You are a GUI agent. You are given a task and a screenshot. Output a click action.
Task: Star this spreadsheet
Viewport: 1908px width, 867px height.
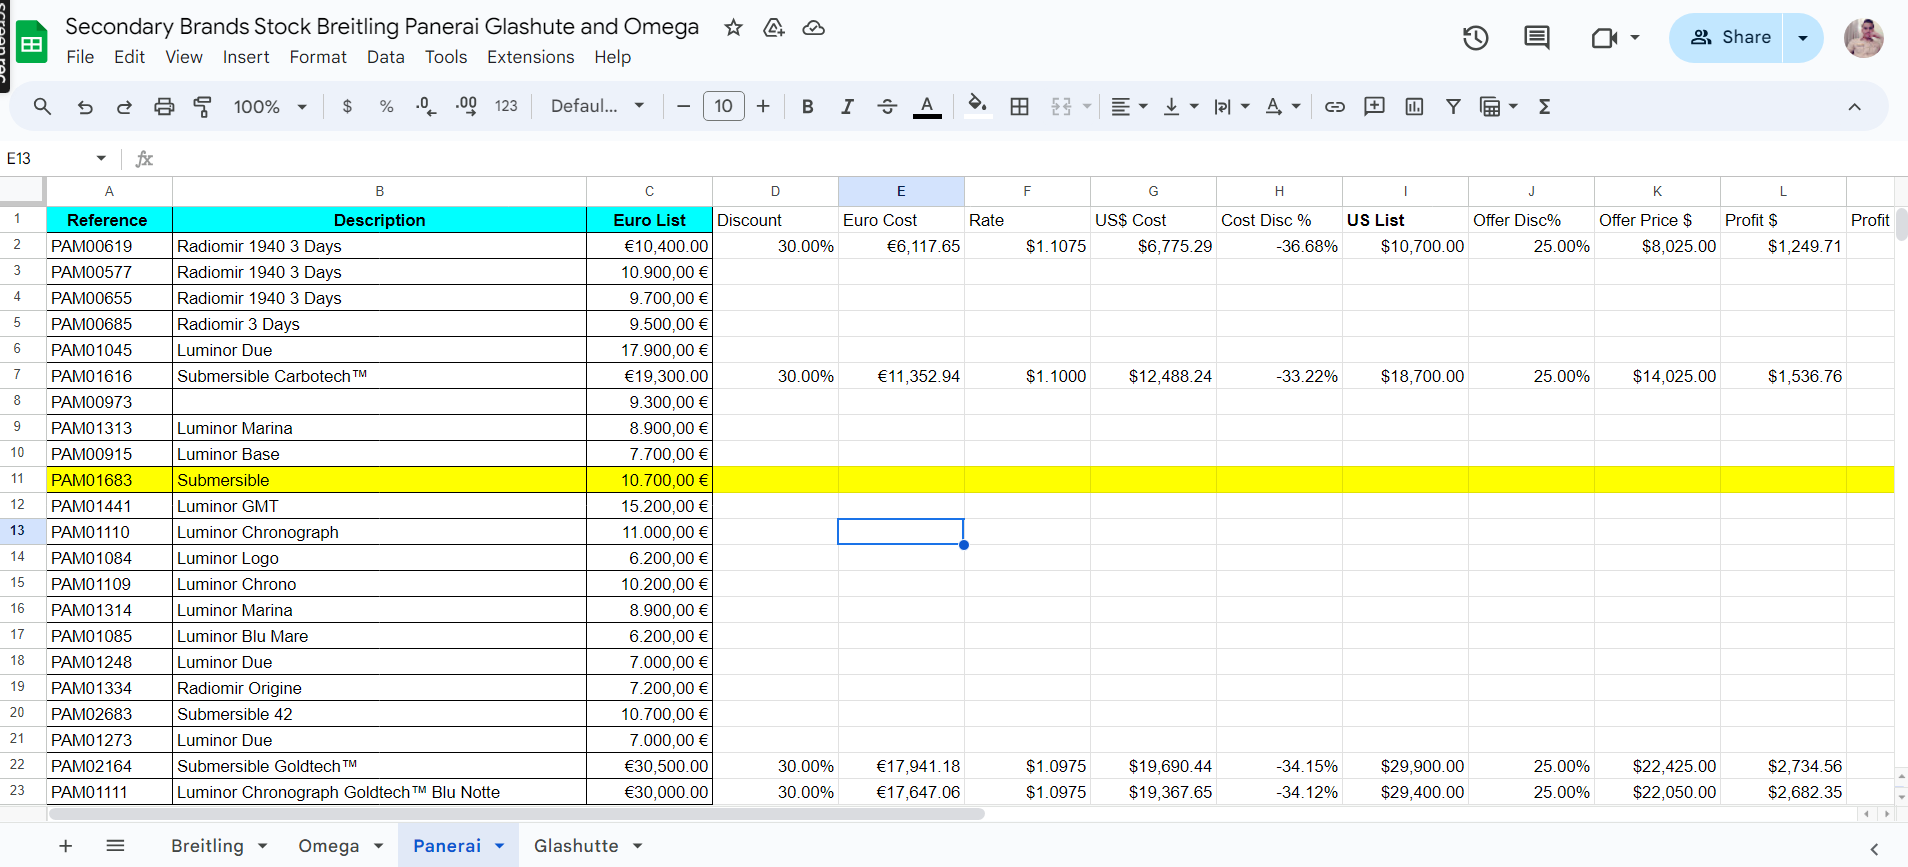click(734, 27)
